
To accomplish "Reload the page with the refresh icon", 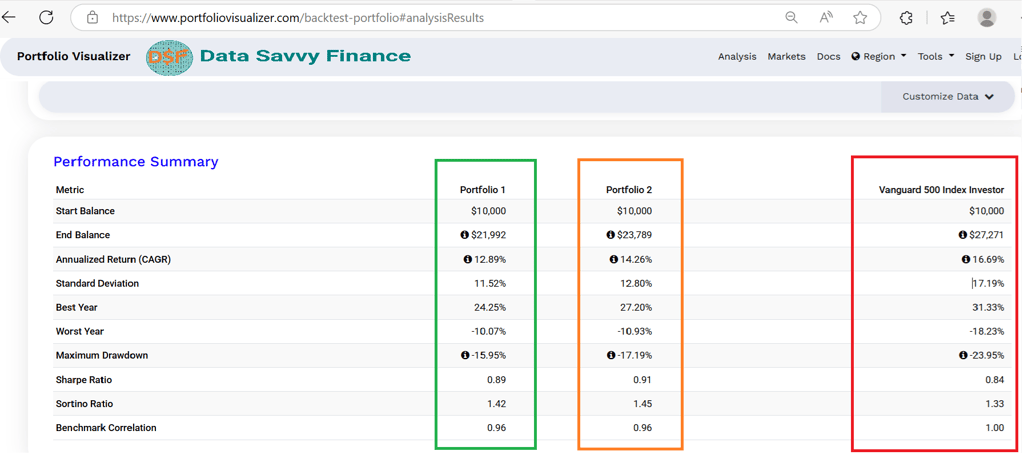I will [46, 18].
